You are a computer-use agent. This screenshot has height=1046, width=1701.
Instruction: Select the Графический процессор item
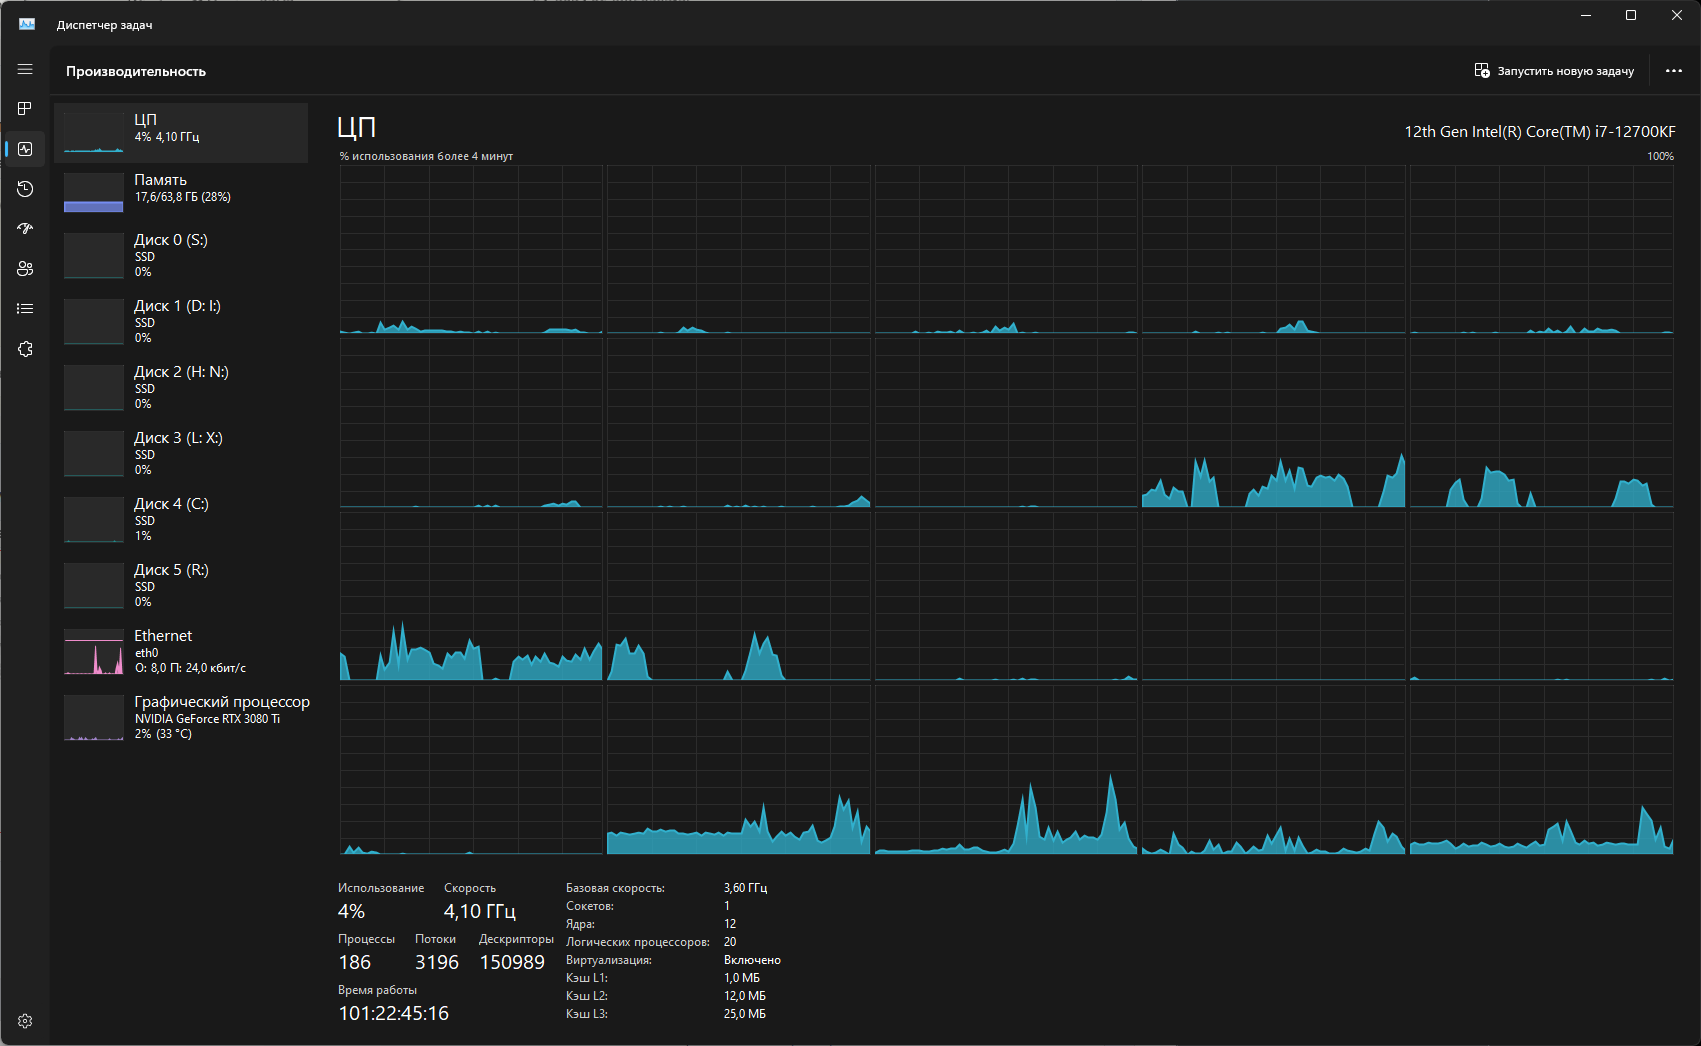tap(181, 717)
